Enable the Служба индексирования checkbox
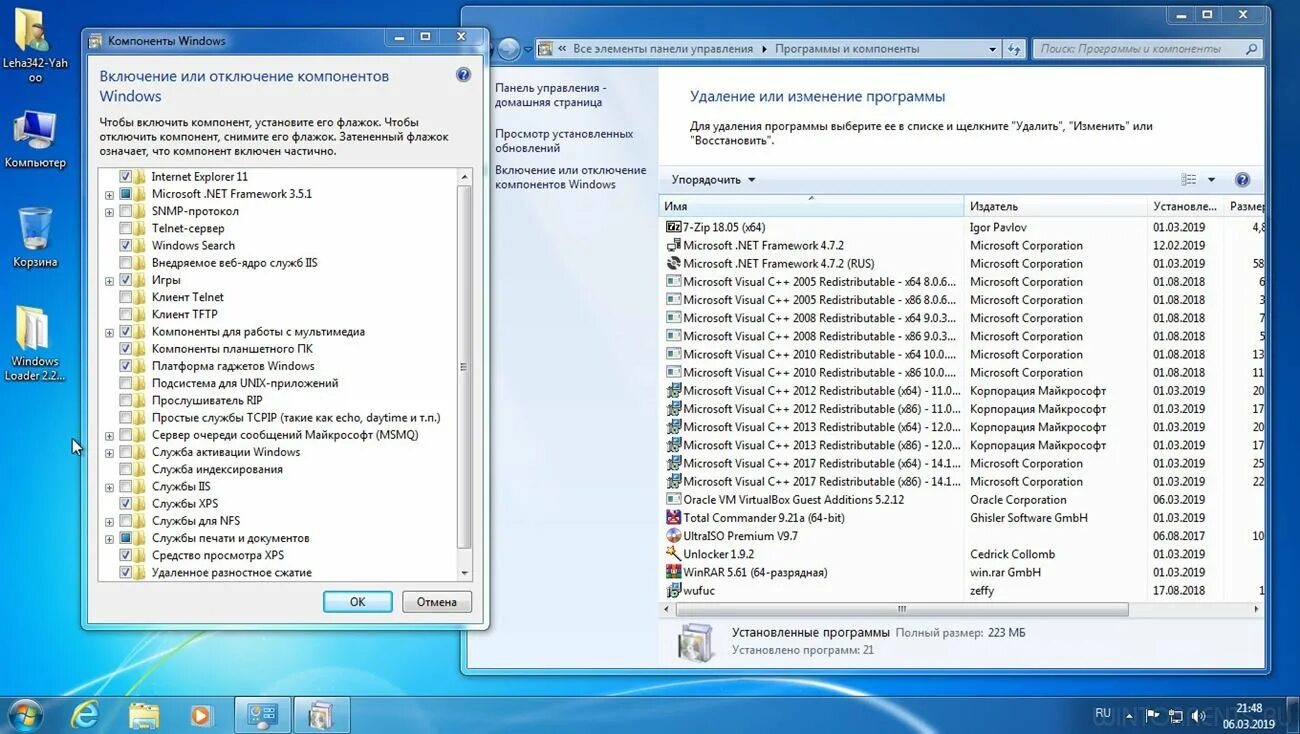The height and width of the screenshot is (734, 1300). point(126,469)
